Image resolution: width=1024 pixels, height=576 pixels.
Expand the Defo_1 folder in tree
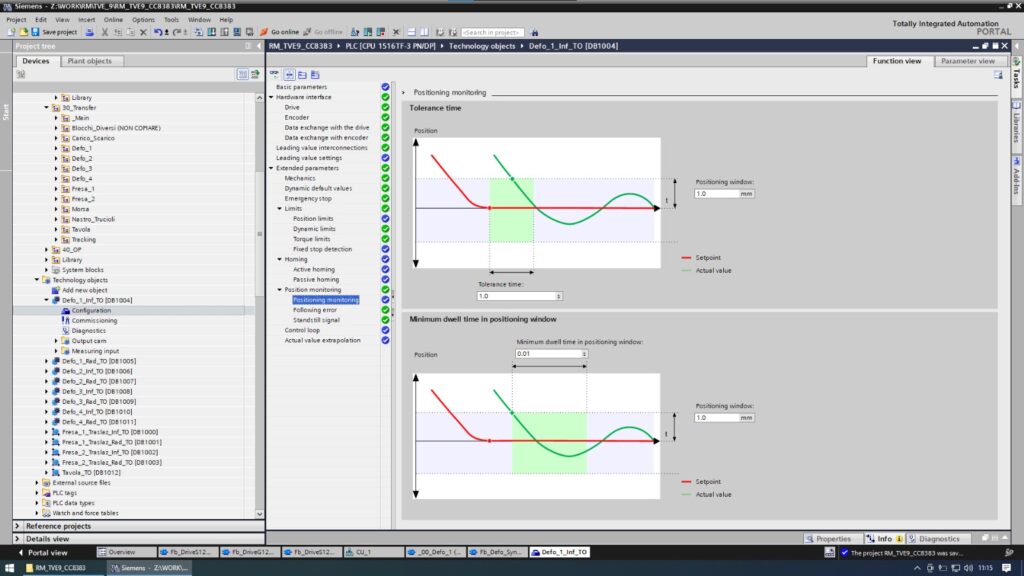click(x=56, y=148)
